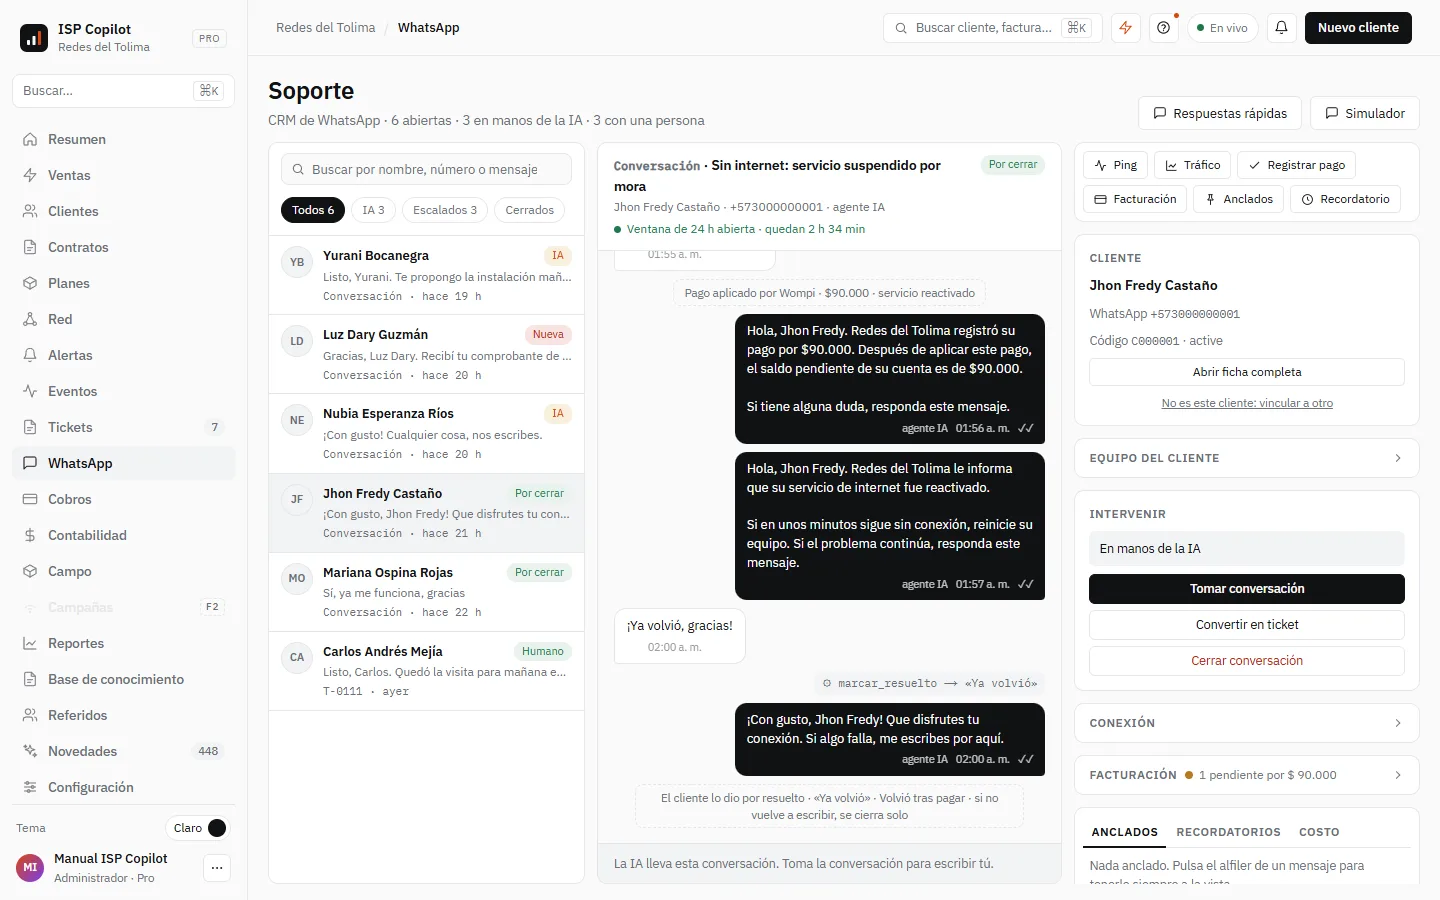Click Convertir en ticket
The width and height of the screenshot is (1440, 900).
point(1247,625)
